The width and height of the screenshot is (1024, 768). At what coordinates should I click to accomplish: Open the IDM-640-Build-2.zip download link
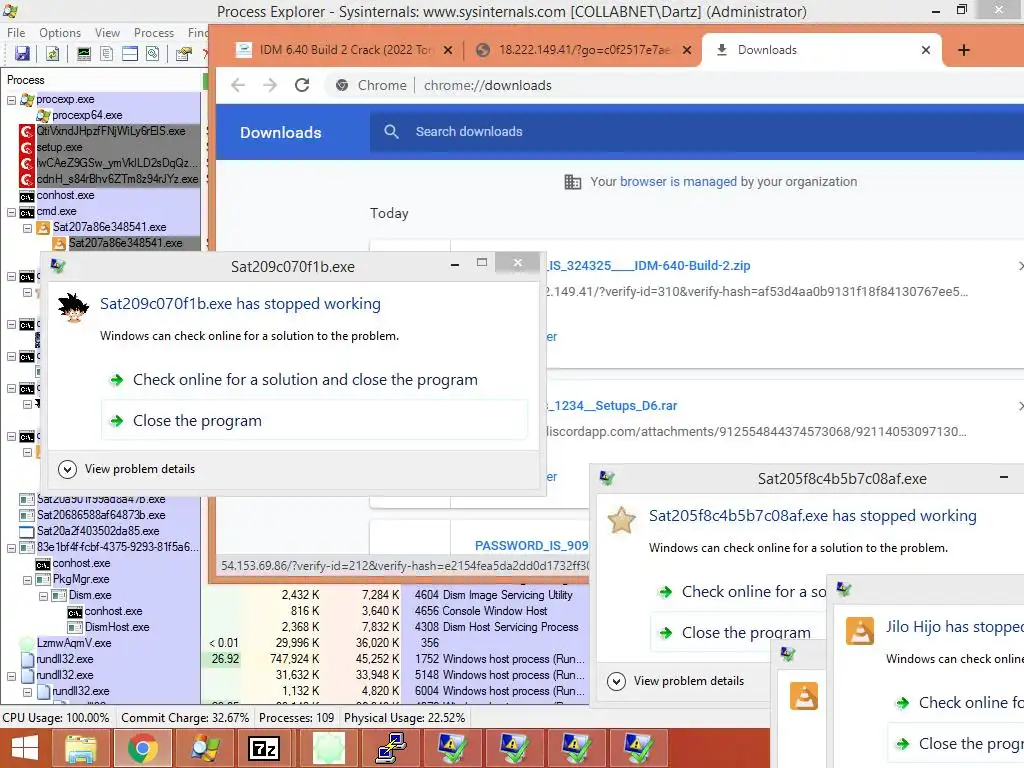pos(648,266)
